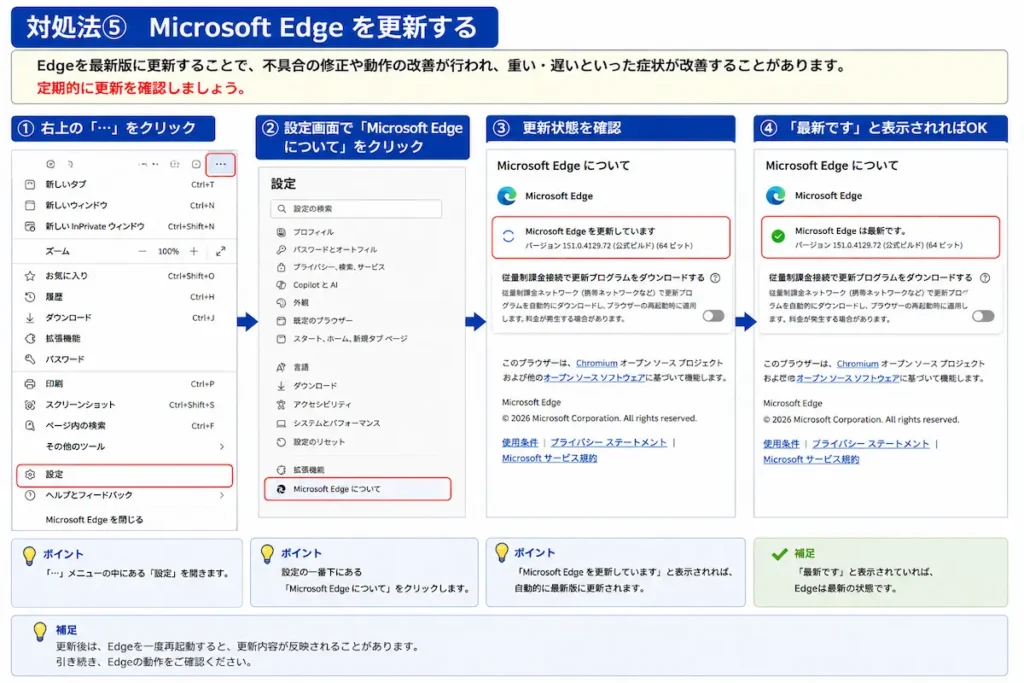The image size is (1024, 683).
Task: Click the help '?' icon in step ③ panel
Action: [x=715, y=278]
